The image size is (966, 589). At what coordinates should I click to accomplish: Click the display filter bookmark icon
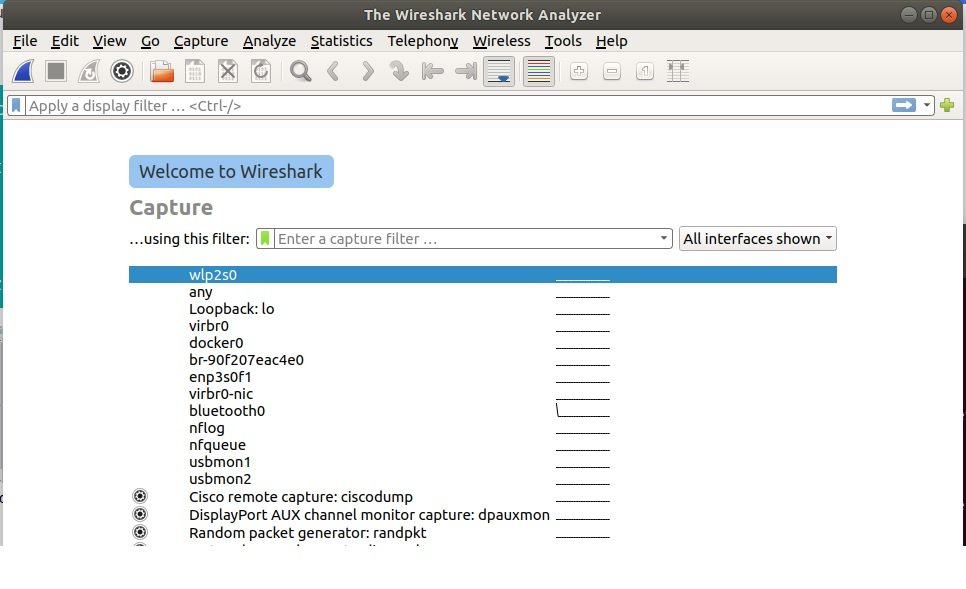[x=17, y=105]
